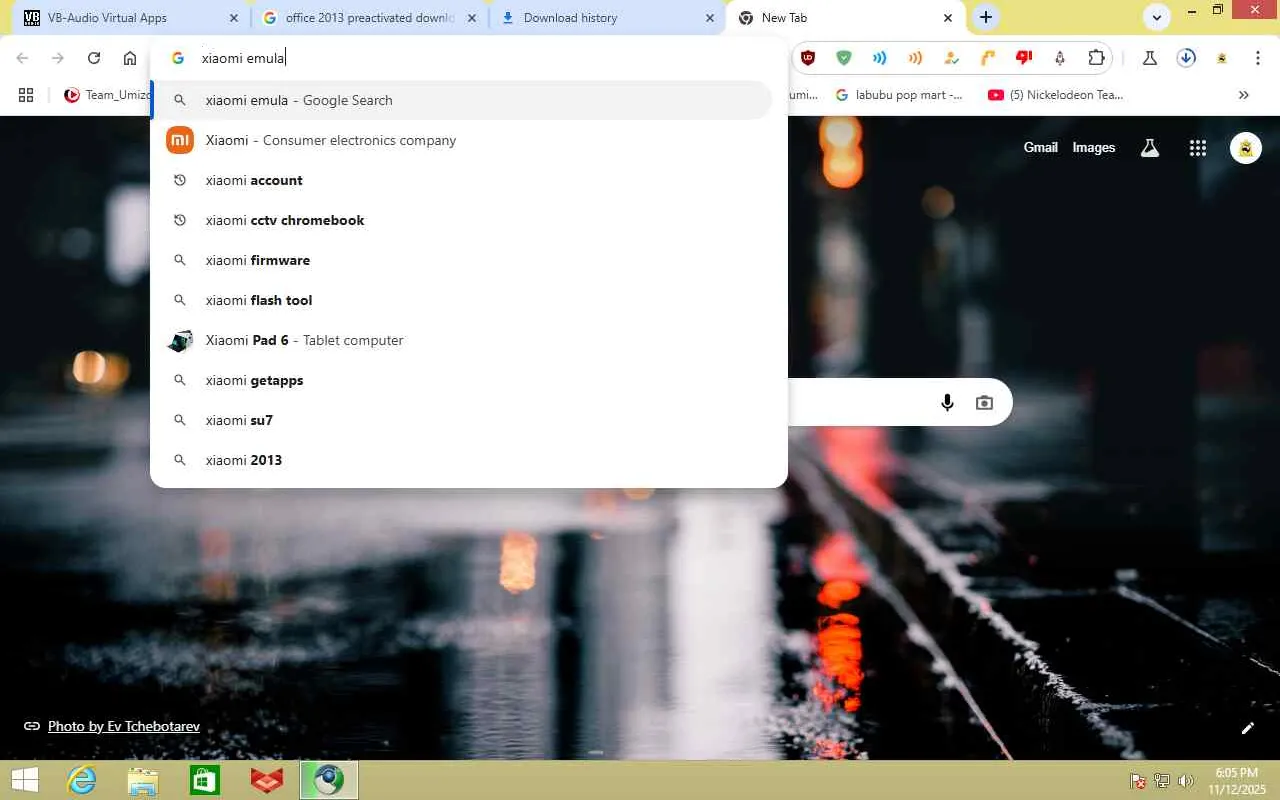The width and height of the screenshot is (1280, 800).
Task: Choose the Xiaomi Consumer electronics company suggestion
Action: tap(462, 140)
